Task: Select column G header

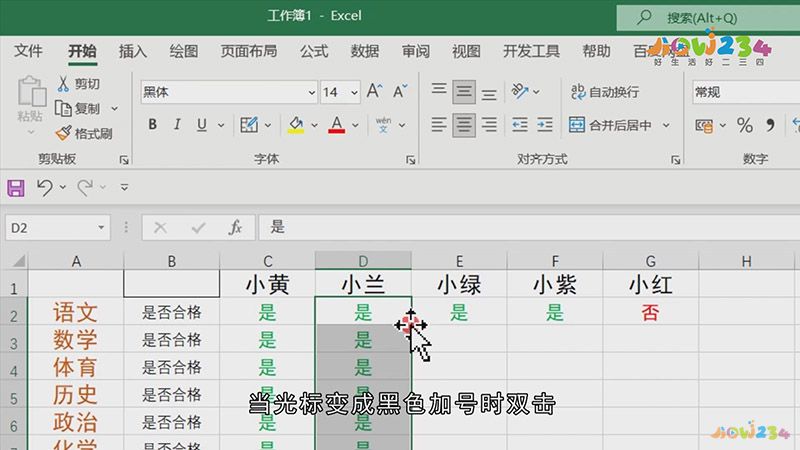Action: [x=651, y=261]
